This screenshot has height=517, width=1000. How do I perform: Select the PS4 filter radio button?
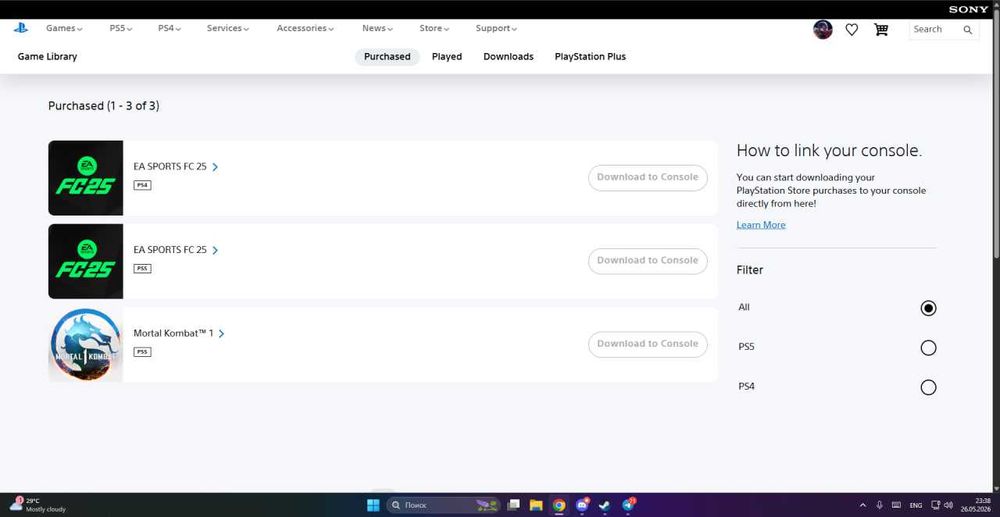pyautogui.click(x=929, y=387)
